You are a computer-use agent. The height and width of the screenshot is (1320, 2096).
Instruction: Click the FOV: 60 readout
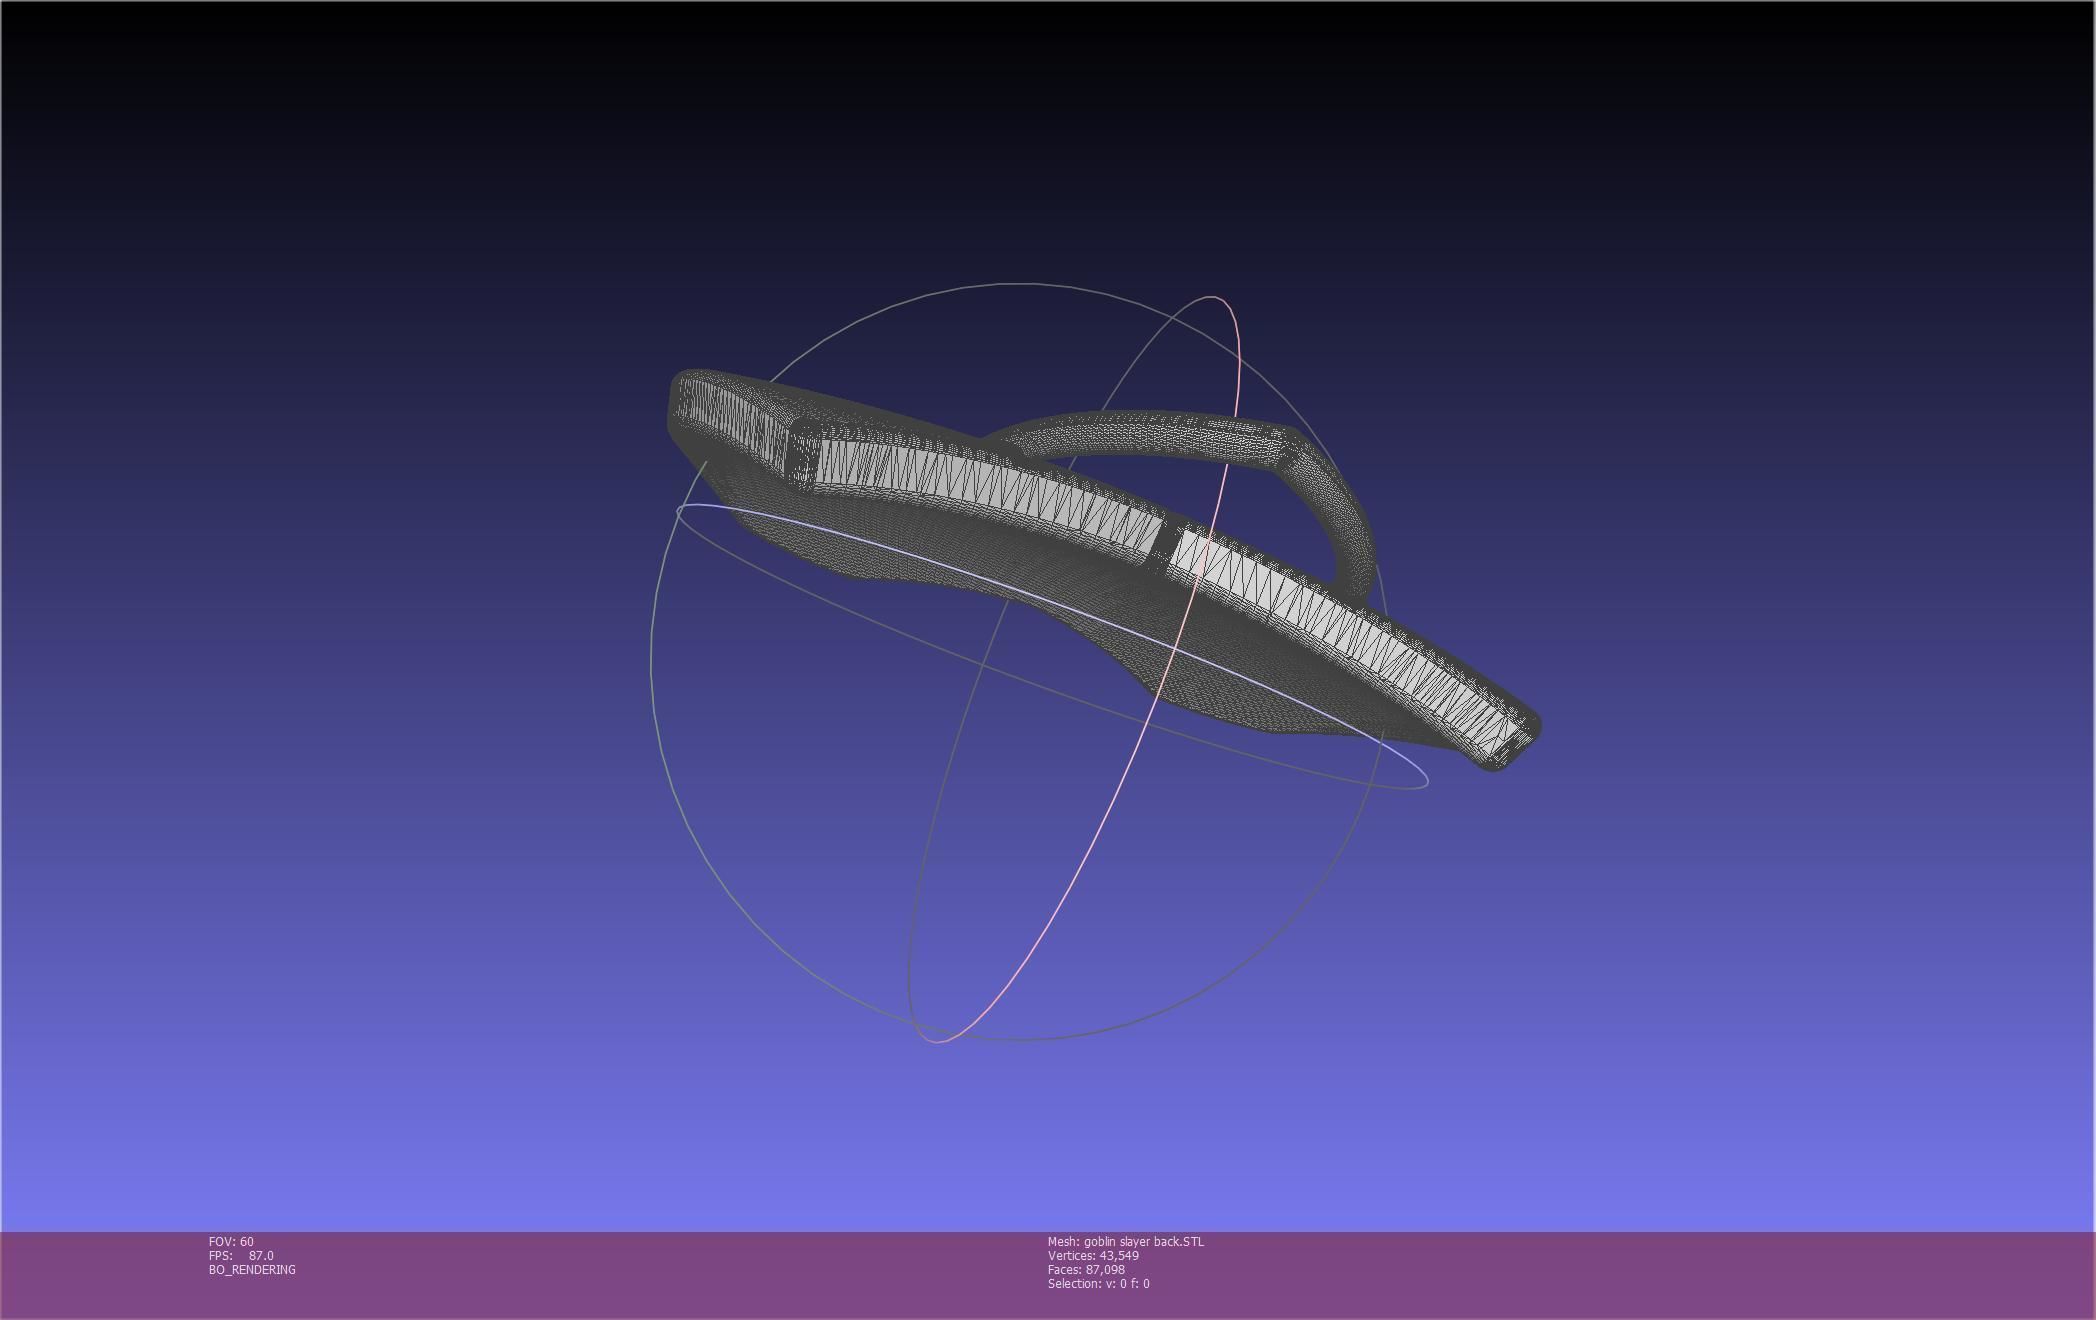(231, 1242)
